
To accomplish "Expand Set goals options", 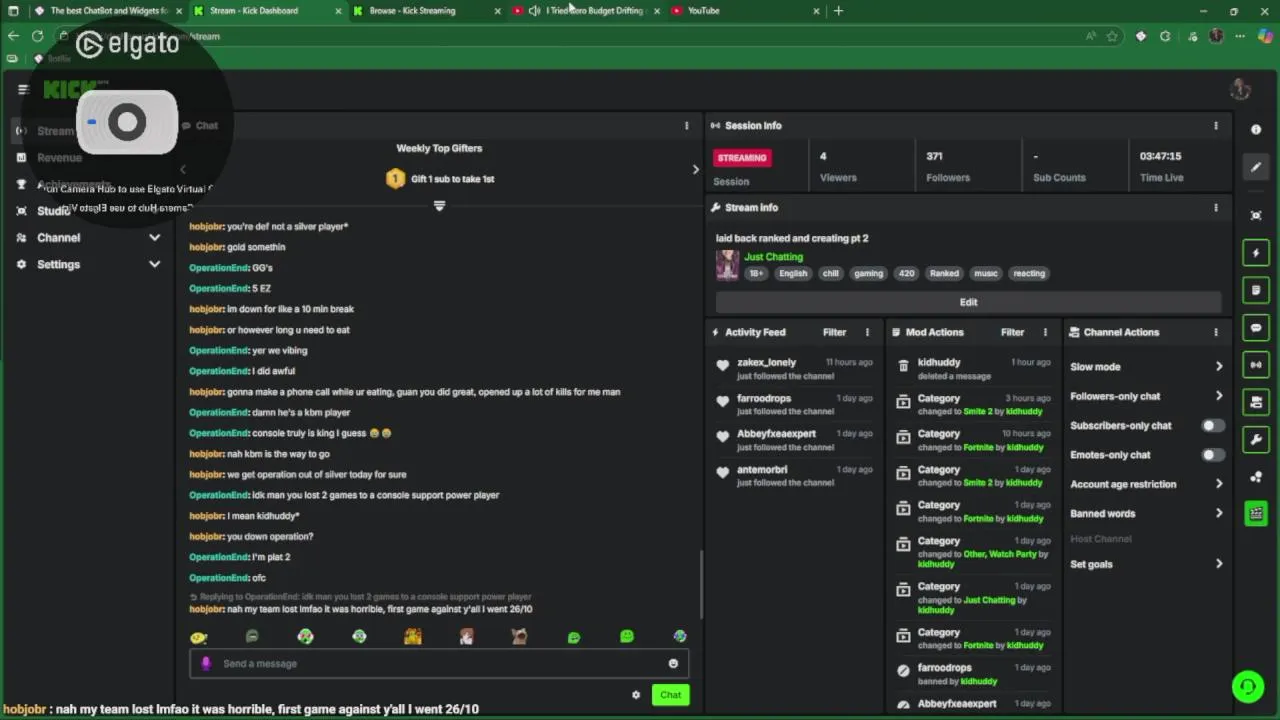I will [1146, 564].
